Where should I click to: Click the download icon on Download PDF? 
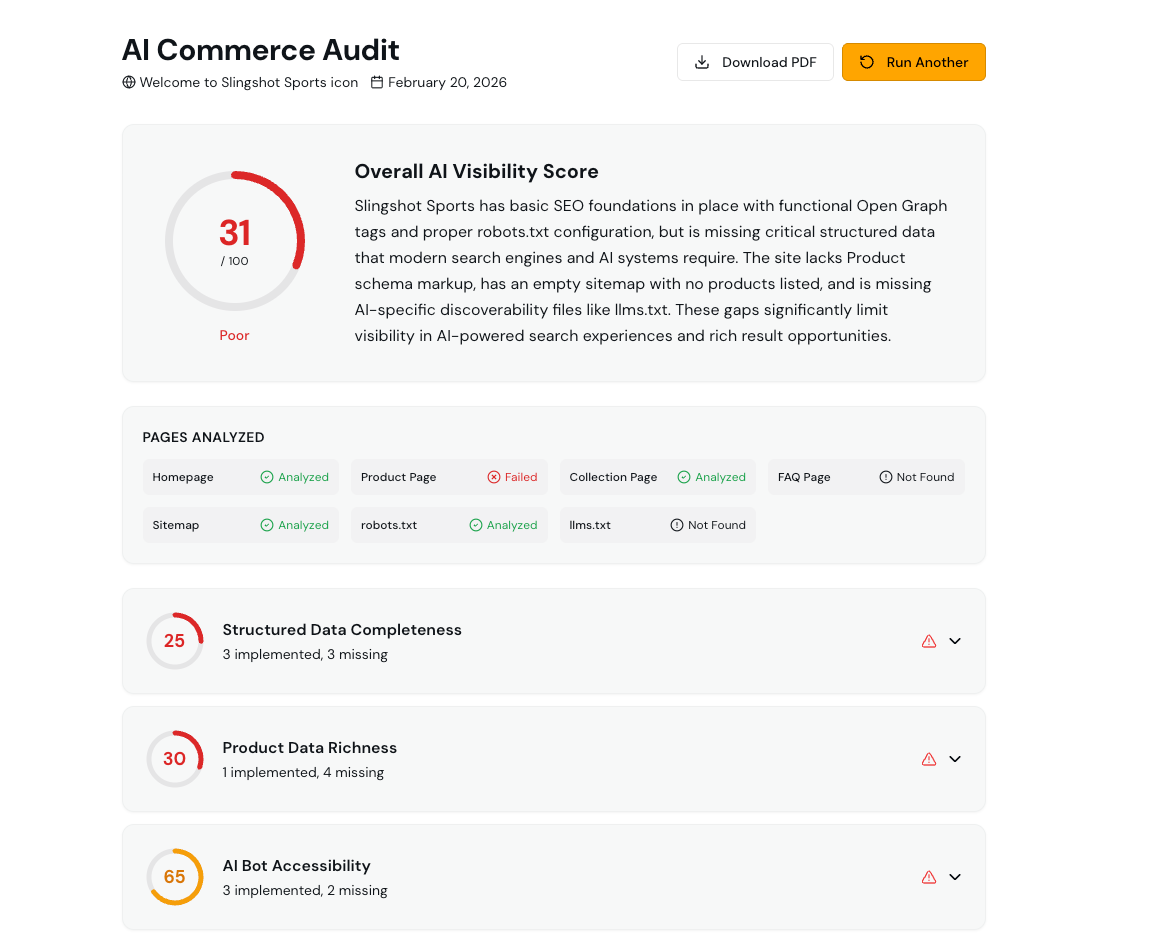tap(700, 61)
